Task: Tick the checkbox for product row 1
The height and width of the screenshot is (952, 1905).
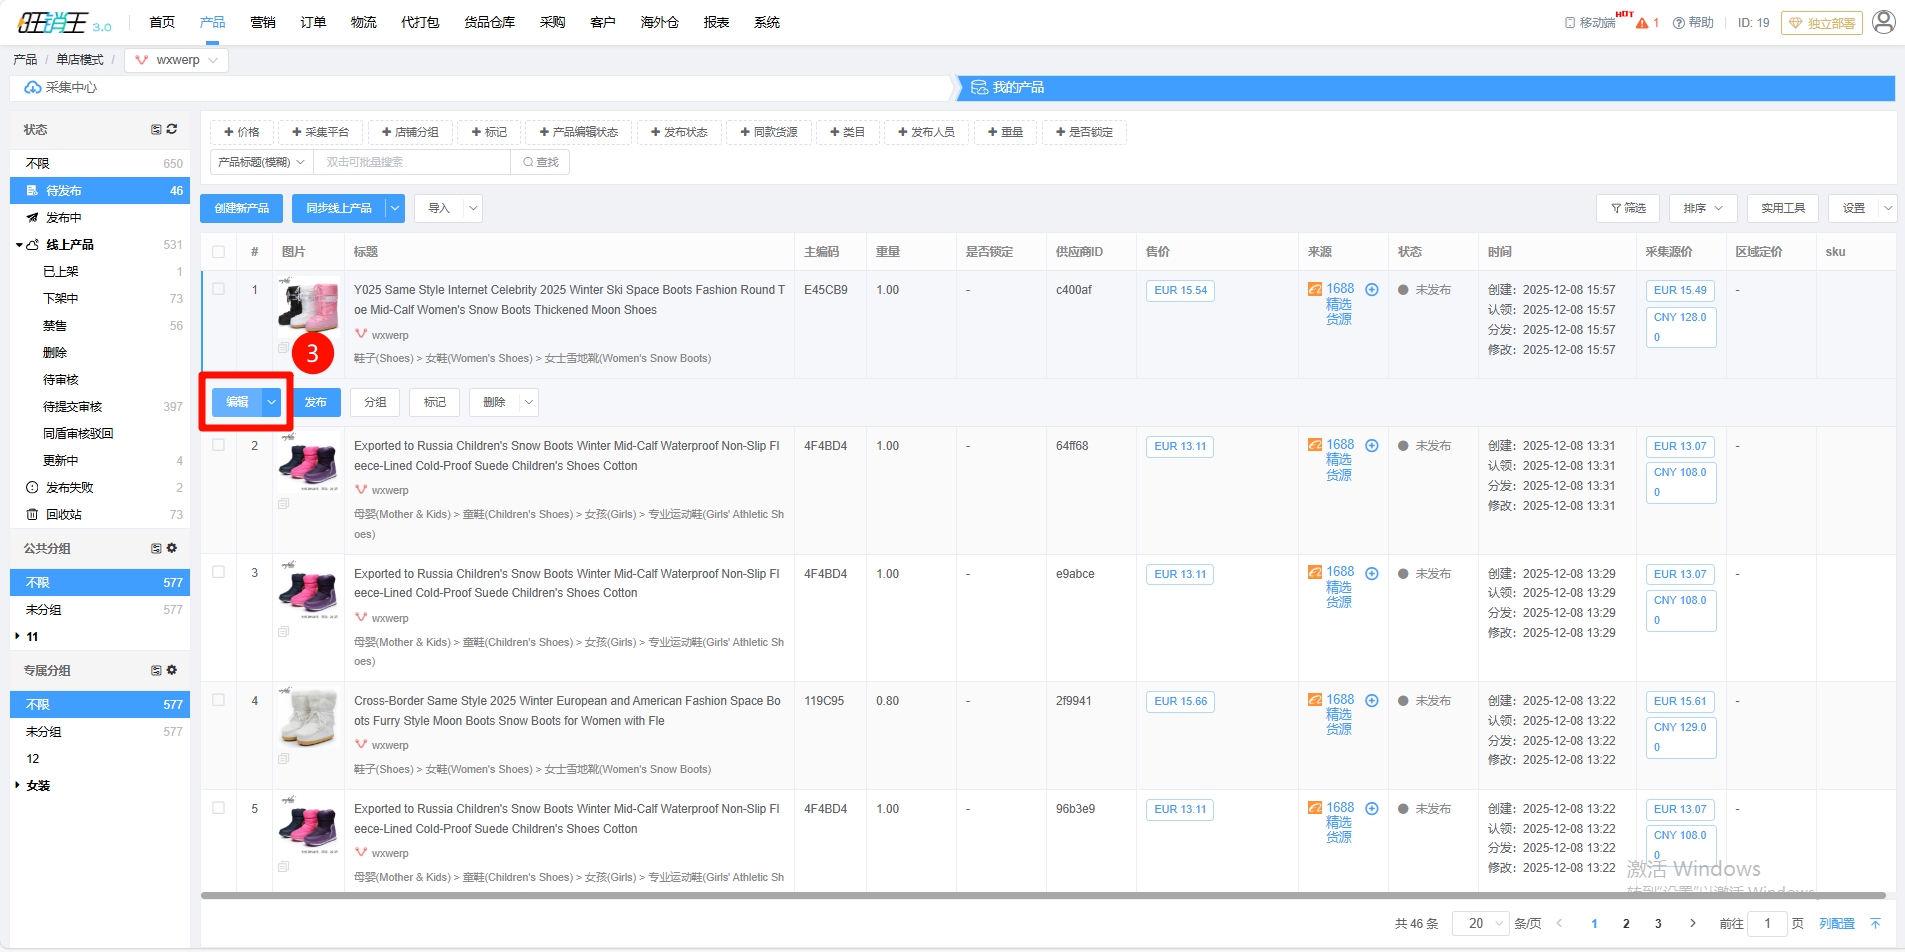Action: pos(219,290)
